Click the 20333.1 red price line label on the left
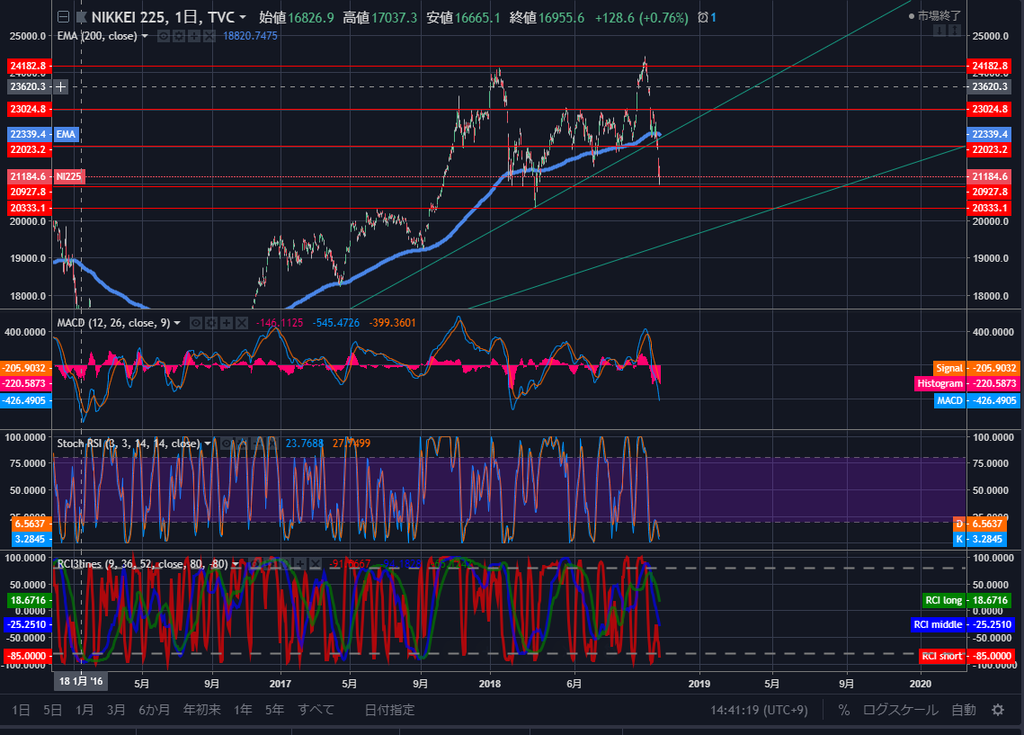This screenshot has width=1024, height=735. coord(29,208)
